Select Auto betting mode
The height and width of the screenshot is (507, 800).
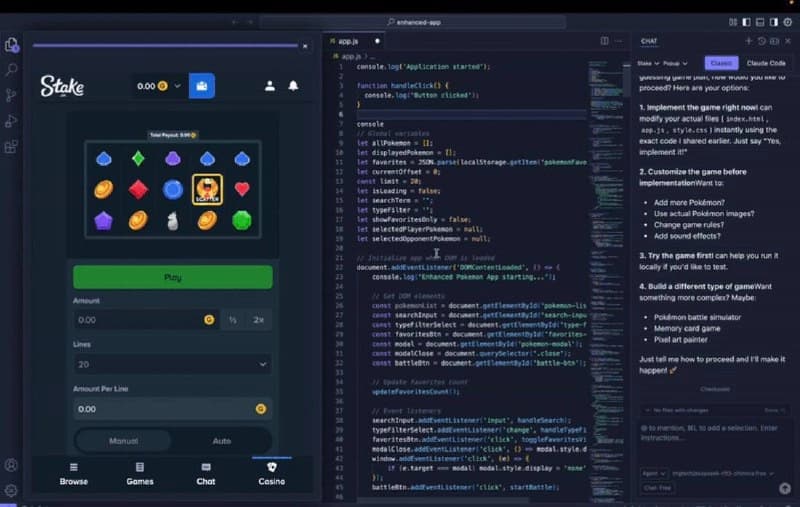221,441
